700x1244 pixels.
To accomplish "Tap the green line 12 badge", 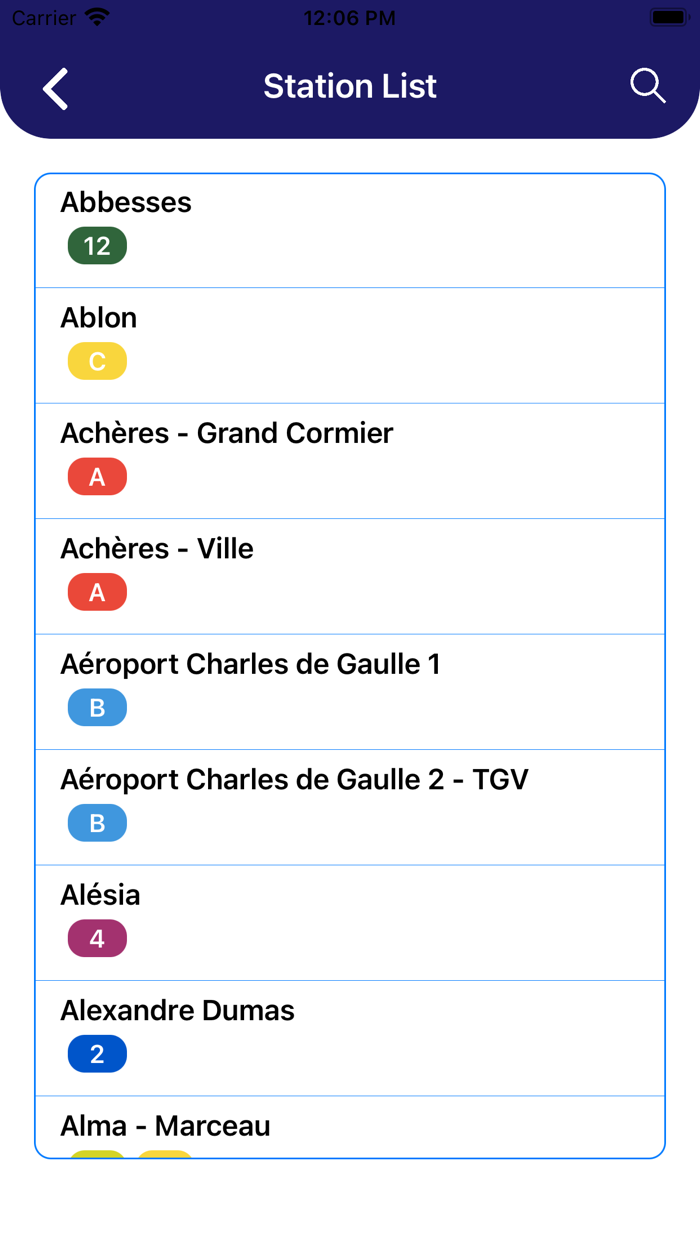I will (x=97, y=246).
